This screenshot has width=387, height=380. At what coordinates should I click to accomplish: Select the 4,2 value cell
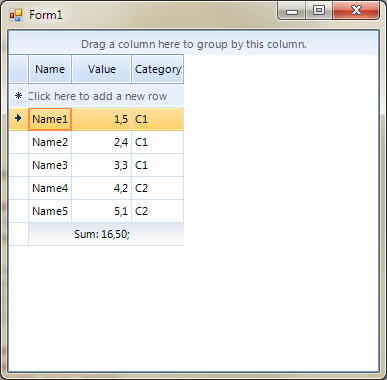(101, 188)
